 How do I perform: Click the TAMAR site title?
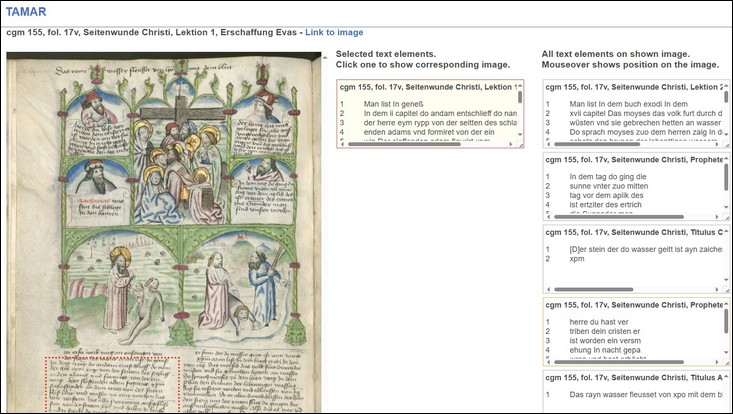tap(25, 12)
